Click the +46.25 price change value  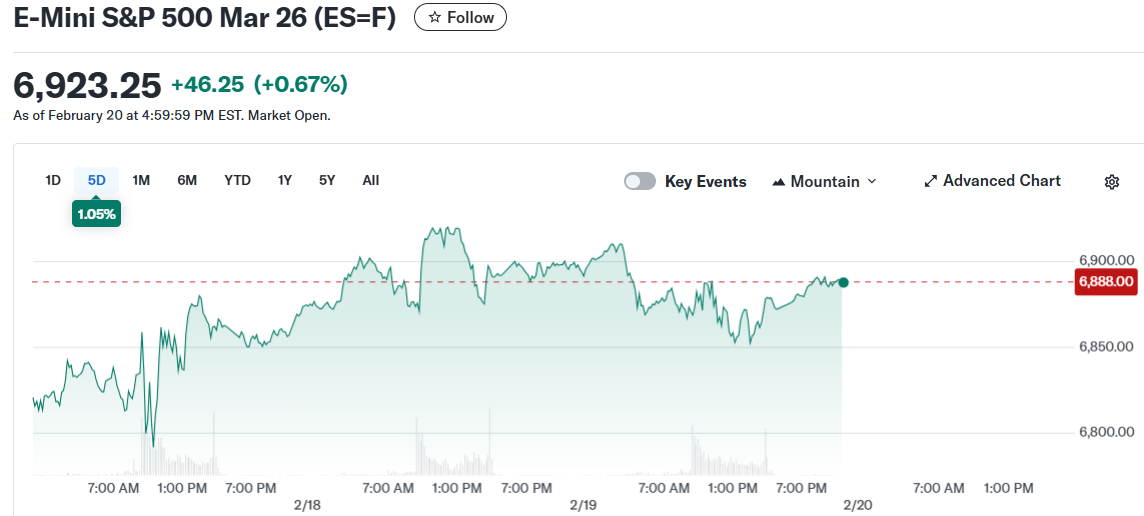(207, 85)
